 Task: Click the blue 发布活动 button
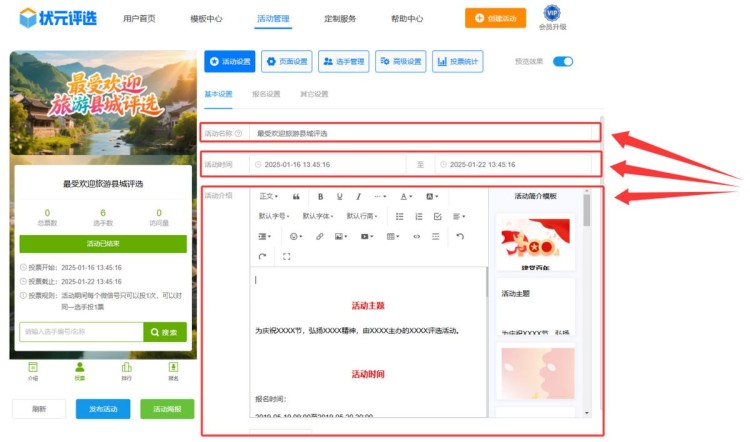point(103,409)
